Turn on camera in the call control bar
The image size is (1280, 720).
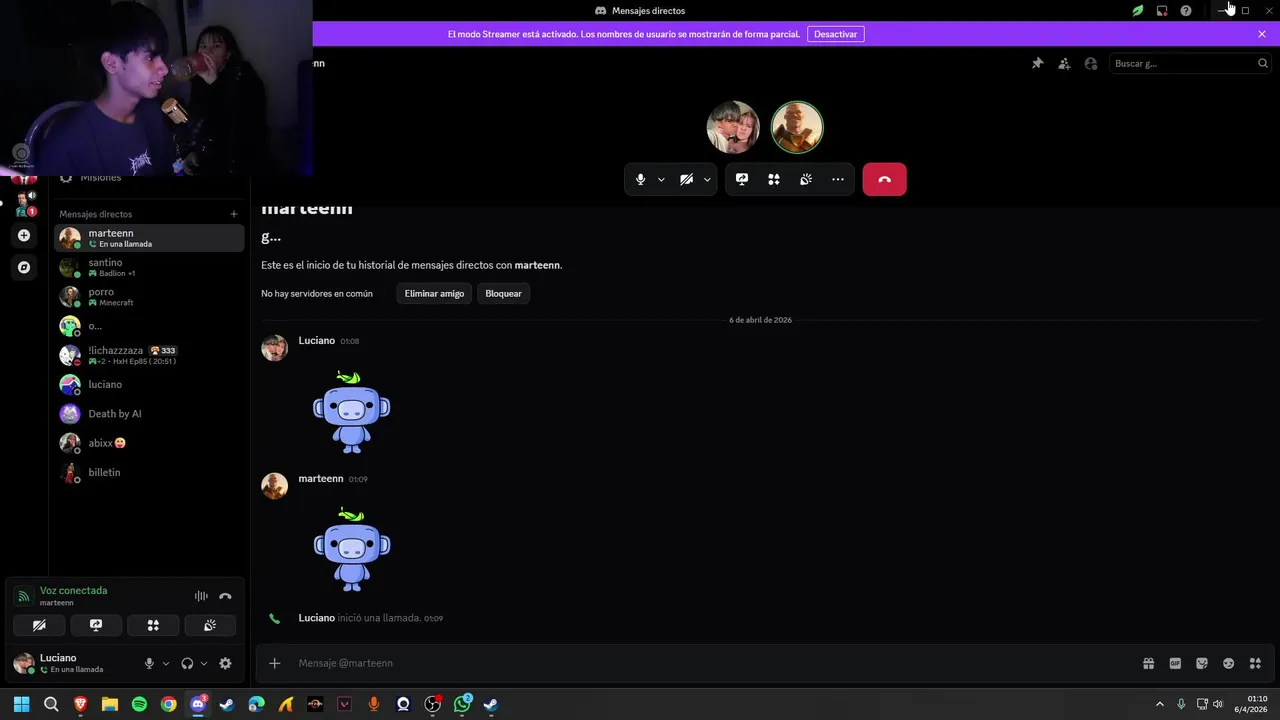[686, 179]
